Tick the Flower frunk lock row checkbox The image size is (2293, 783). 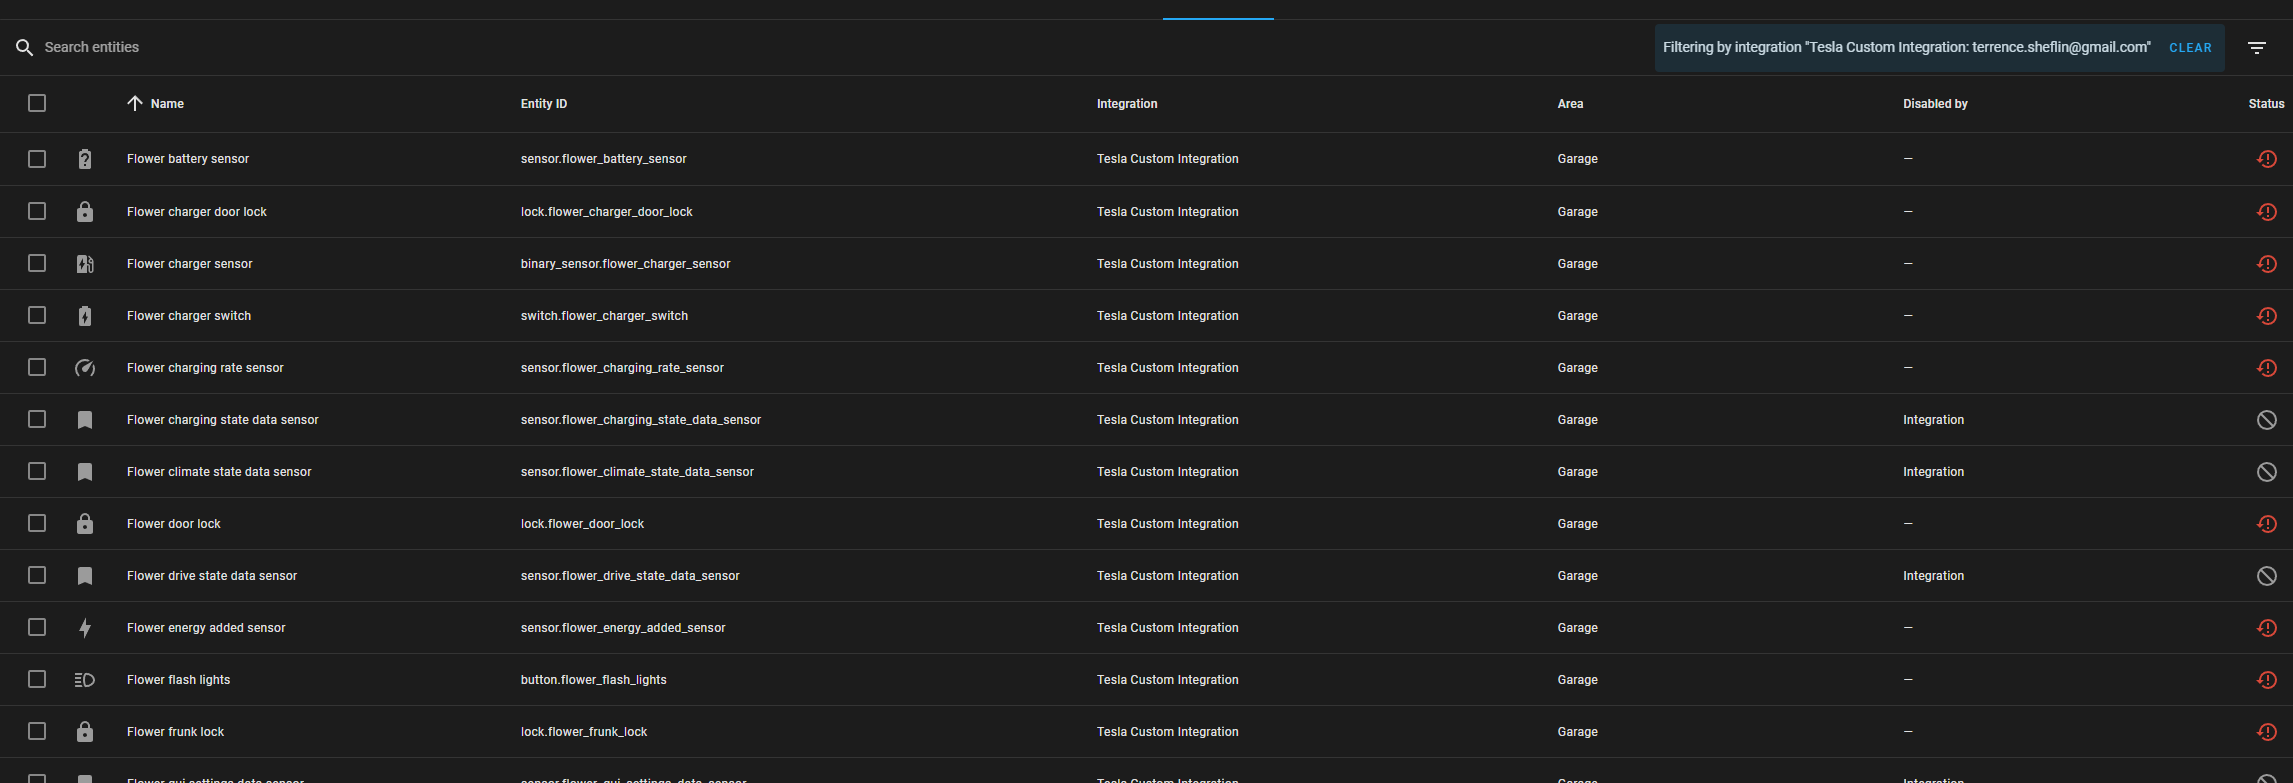coord(37,731)
